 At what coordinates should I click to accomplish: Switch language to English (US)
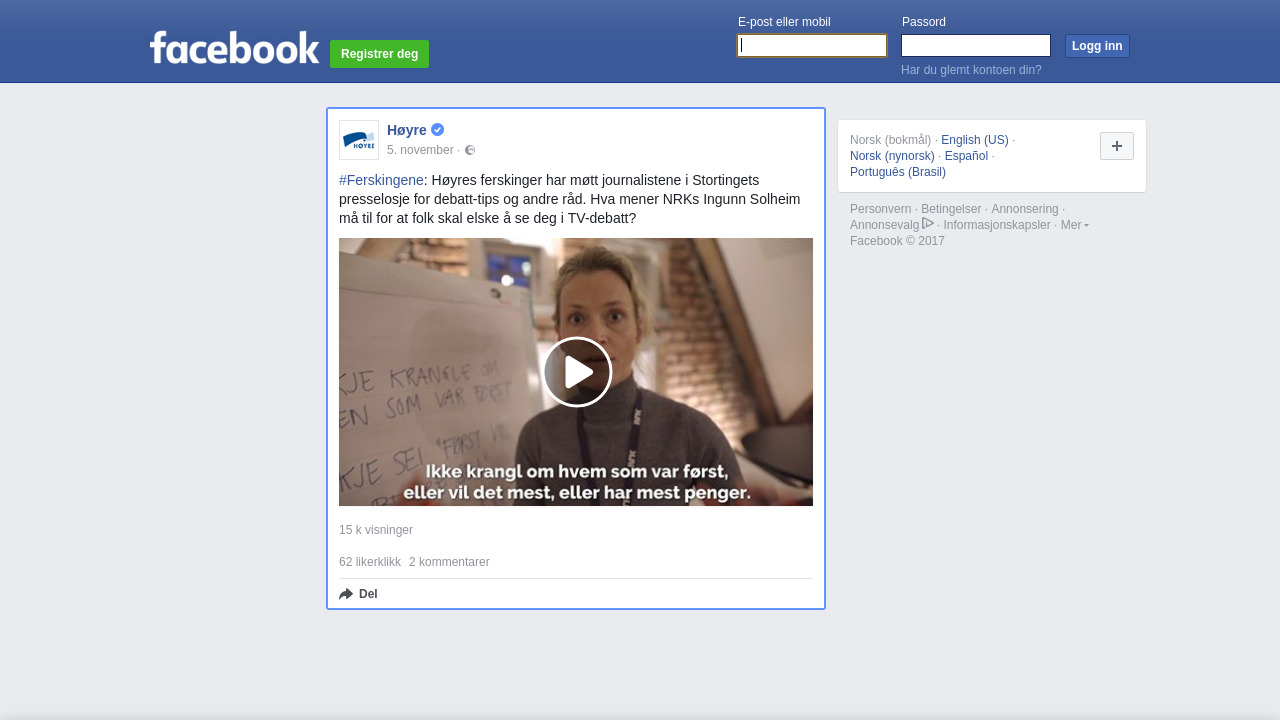[974, 140]
